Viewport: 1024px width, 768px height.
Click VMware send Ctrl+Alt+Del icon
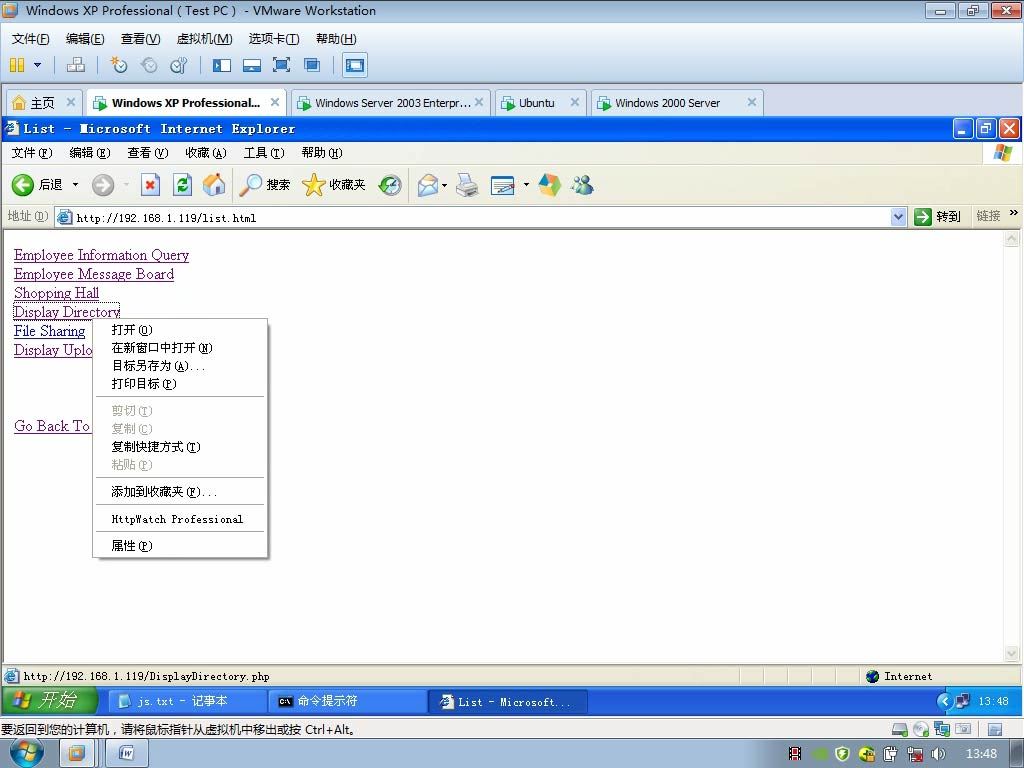[76, 65]
